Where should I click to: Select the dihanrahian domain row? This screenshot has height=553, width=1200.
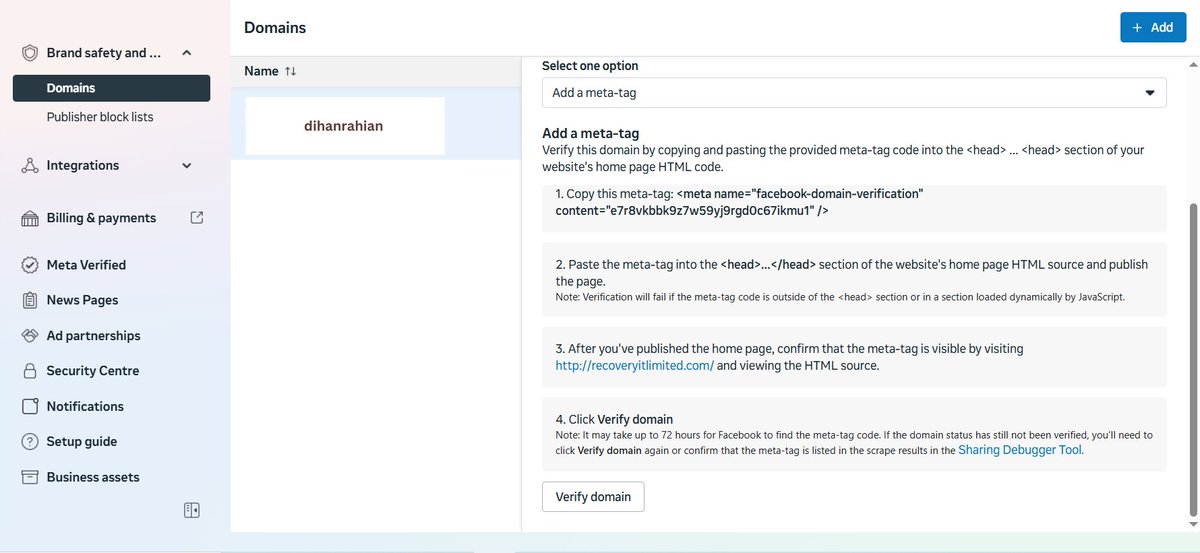point(376,126)
